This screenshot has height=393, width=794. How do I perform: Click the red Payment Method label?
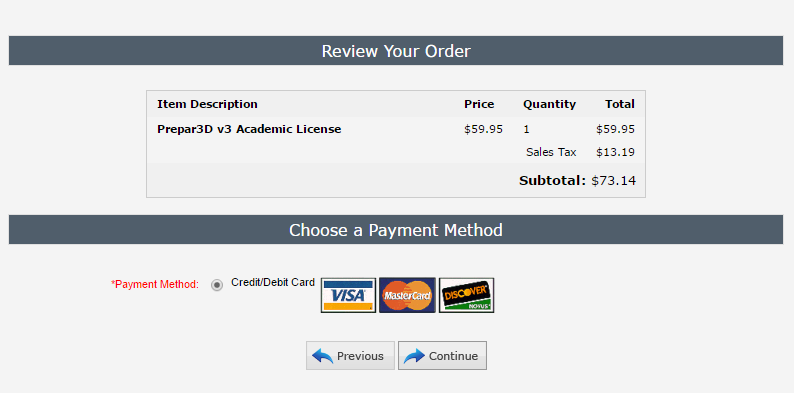pyautogui.click(x=155, y=285)
